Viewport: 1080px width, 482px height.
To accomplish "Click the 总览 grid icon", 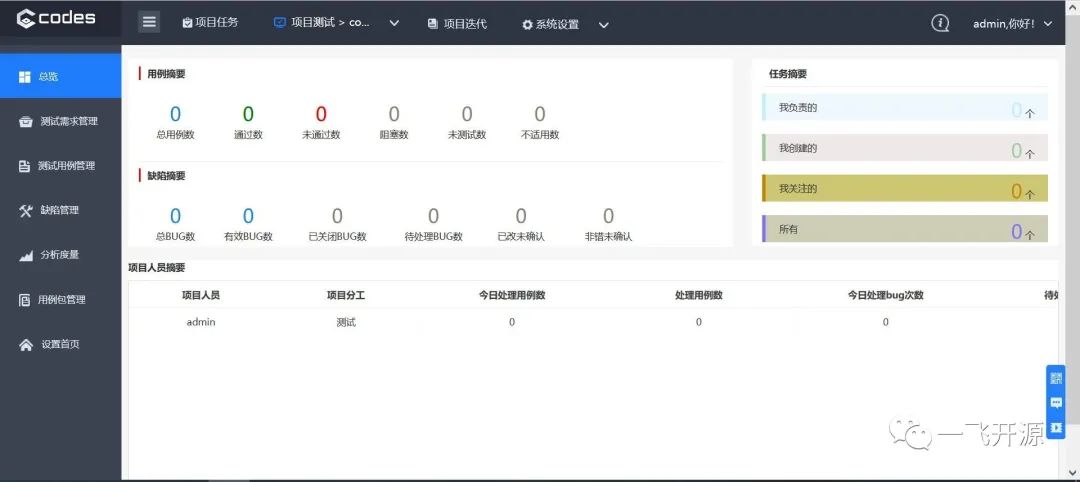I will coord(25,76).
